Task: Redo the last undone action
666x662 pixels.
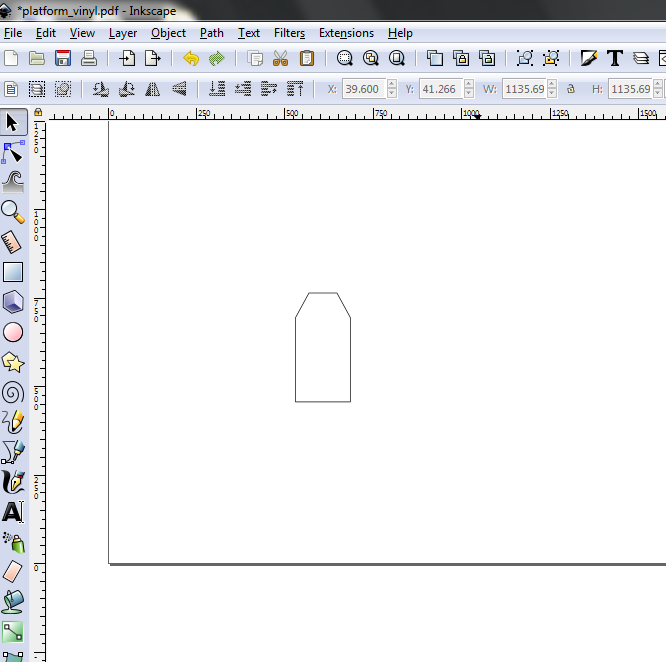Action: coord(217,58)
